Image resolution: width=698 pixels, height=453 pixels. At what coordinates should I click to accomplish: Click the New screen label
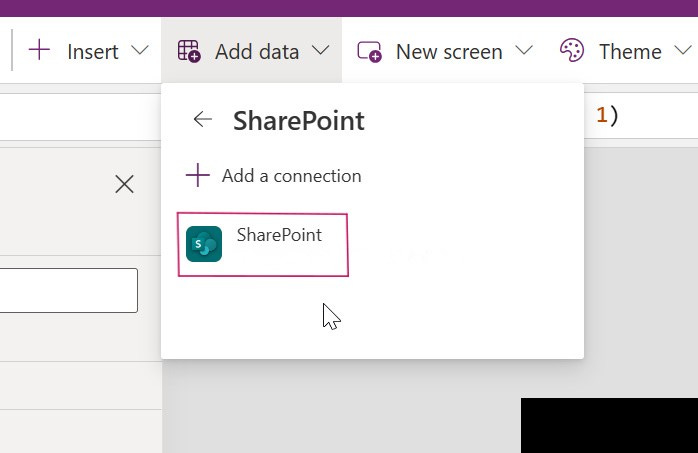[x=449, y=52]
